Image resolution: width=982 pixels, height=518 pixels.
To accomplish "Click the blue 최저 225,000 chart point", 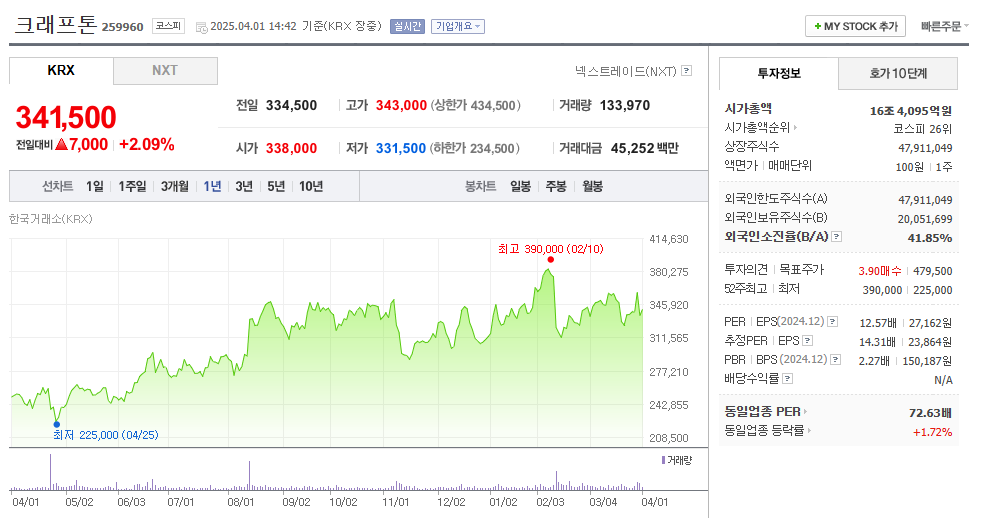I will tap(56, 424).
